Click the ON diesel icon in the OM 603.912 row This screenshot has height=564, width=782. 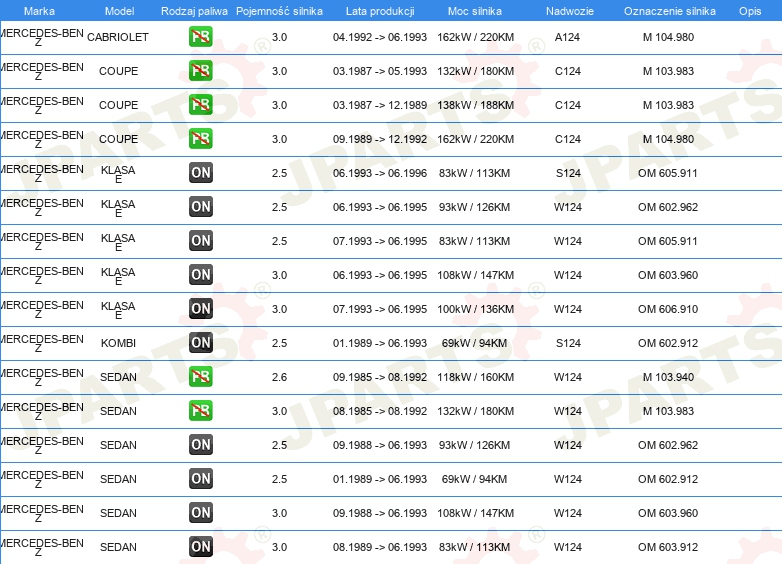click(200, 547)
